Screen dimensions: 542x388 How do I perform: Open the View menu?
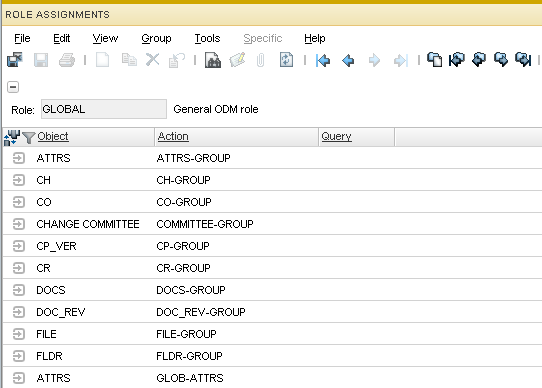(x=105, y=38)
